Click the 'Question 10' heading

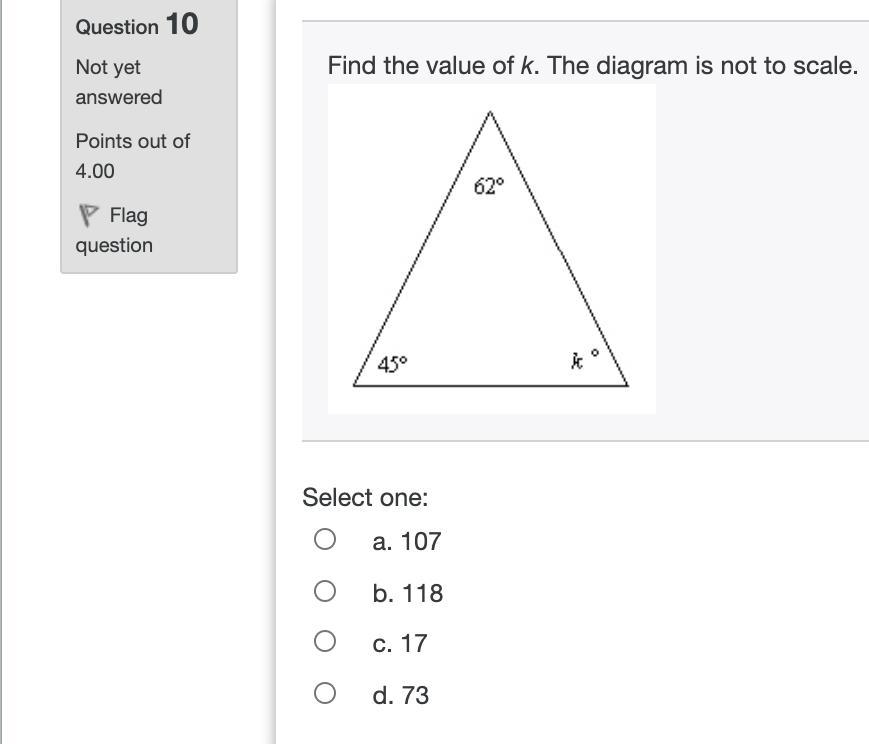(x=137, y=25)
